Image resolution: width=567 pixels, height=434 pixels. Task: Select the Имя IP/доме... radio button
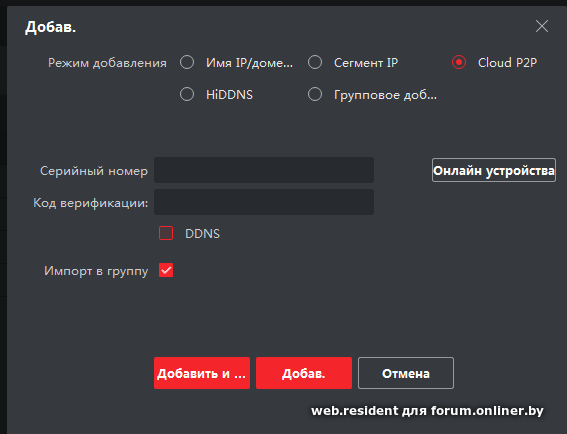coord(187,62)
